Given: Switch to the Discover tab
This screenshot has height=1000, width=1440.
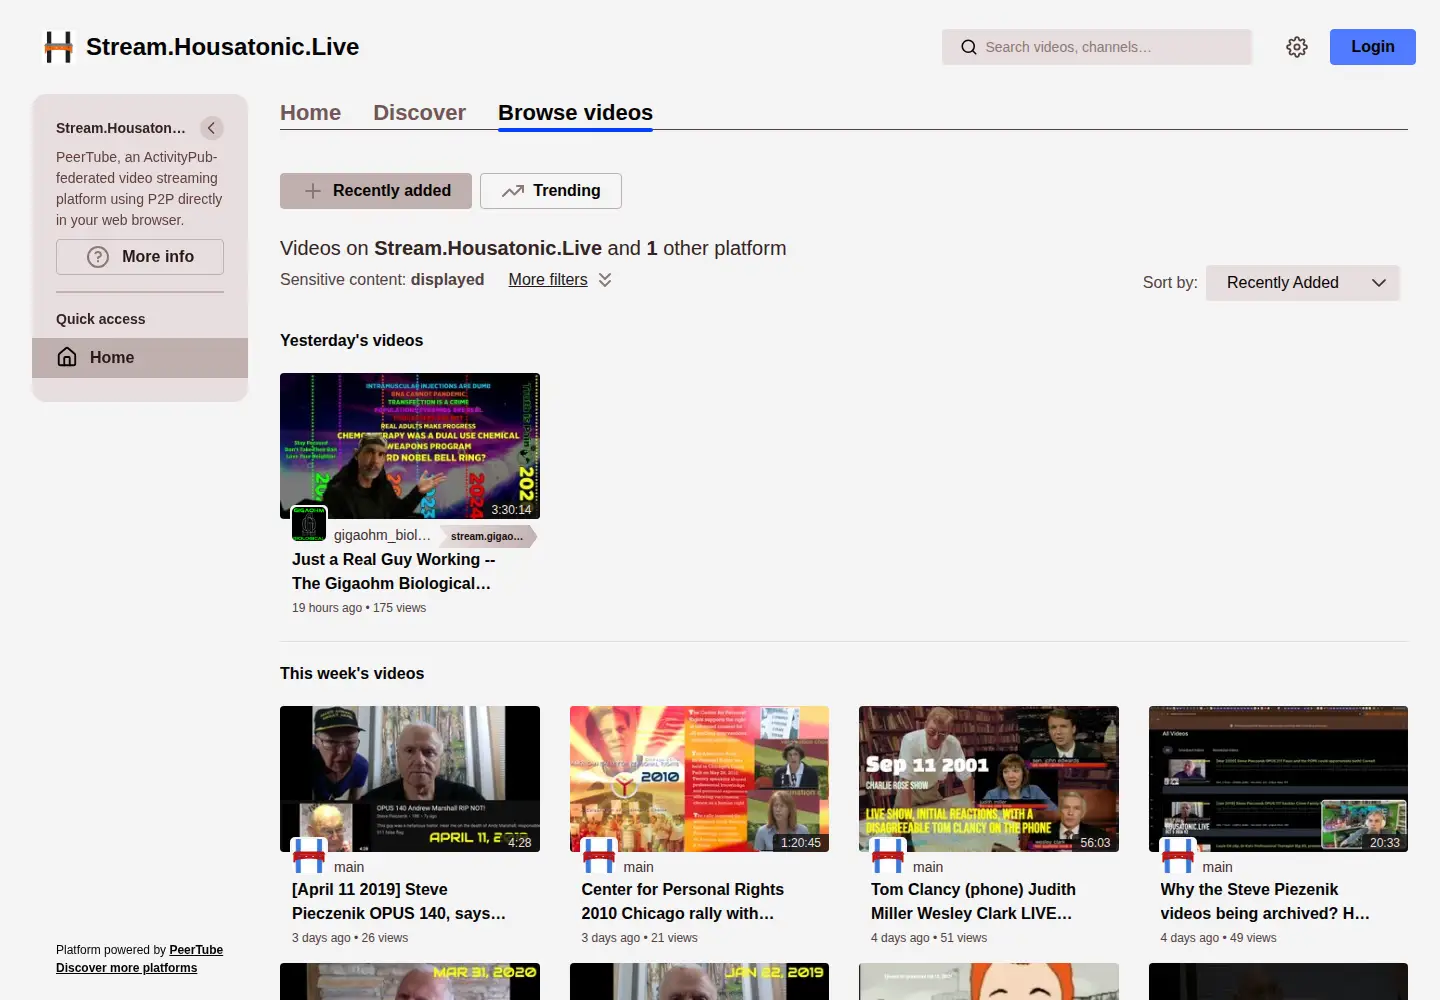Looking at the screenshot, I should click(419, 113).
